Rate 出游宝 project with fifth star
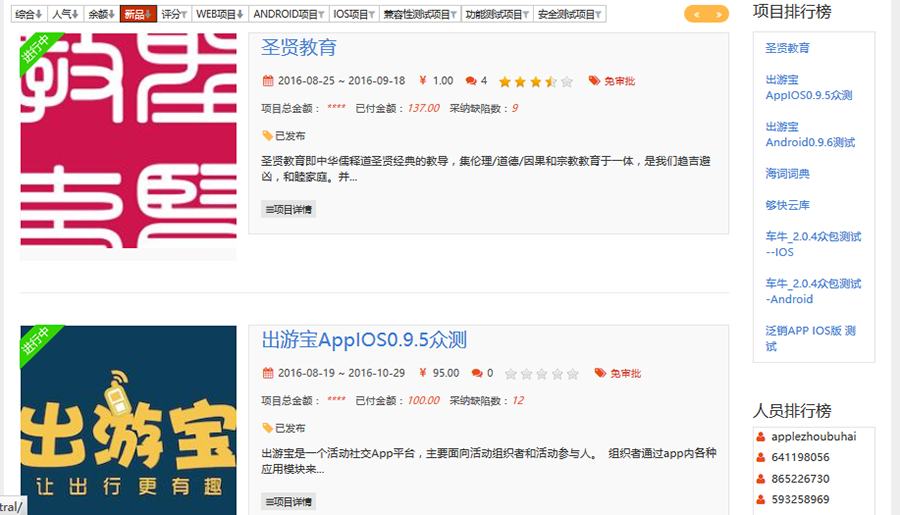 point(573,374)
